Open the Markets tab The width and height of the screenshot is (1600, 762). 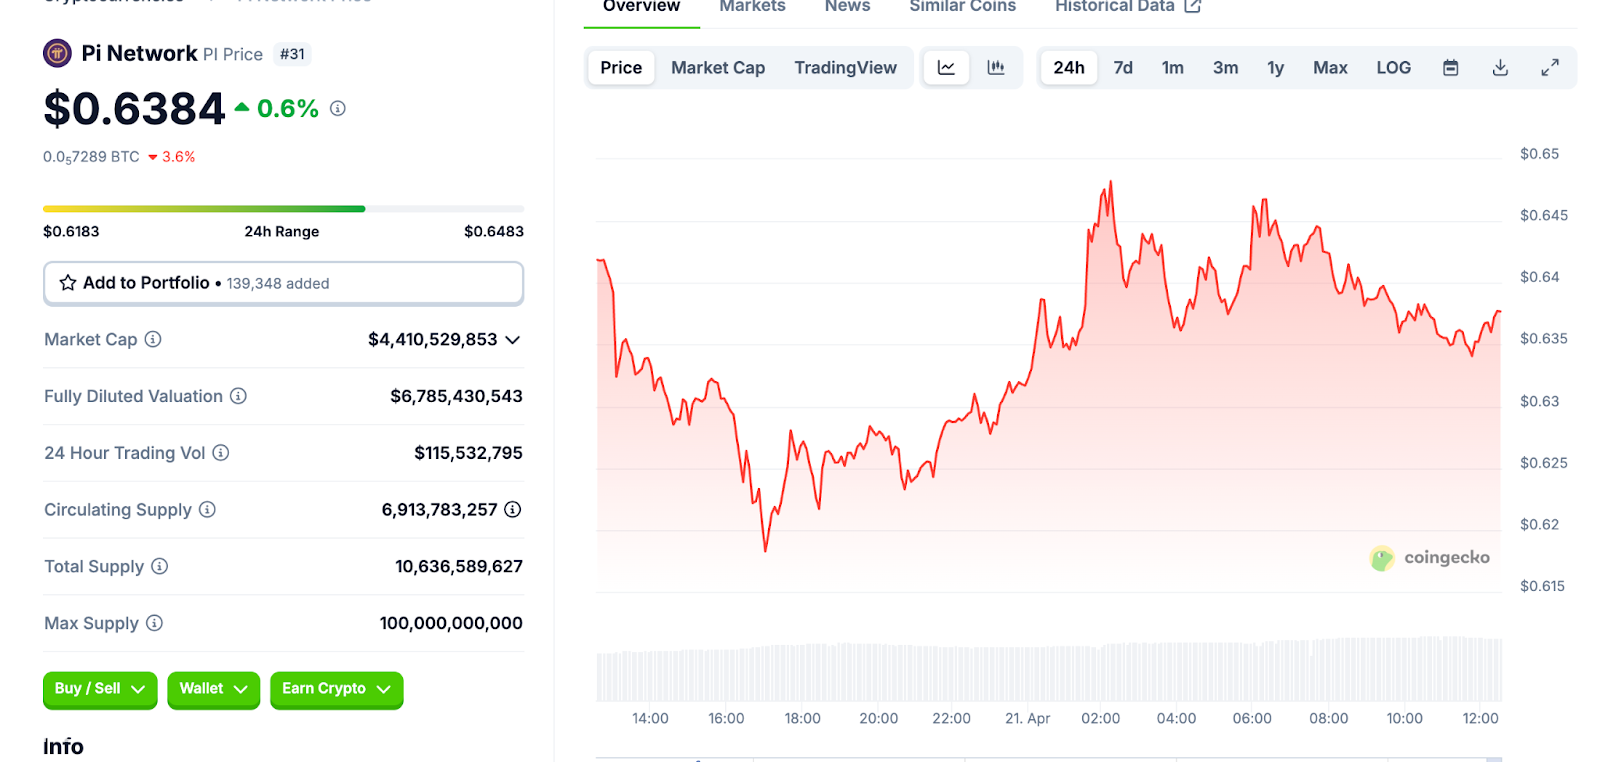click(x=753, y=7)
